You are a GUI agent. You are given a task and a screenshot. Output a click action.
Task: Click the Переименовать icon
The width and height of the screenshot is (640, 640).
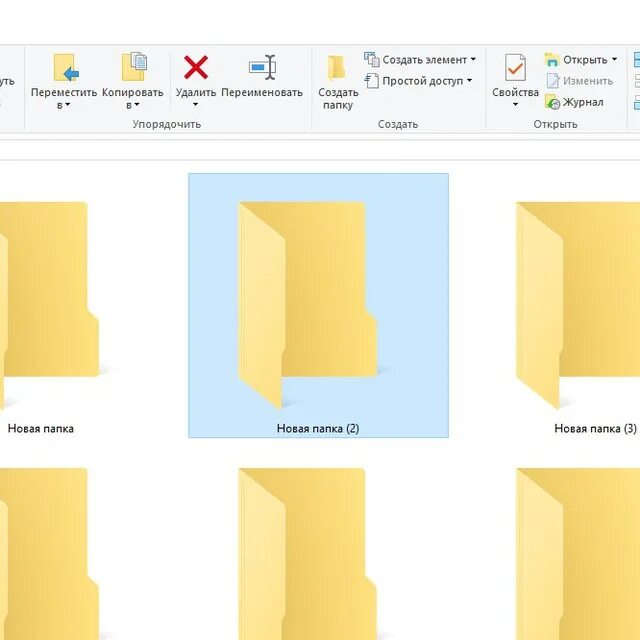(x=262, y=67)
